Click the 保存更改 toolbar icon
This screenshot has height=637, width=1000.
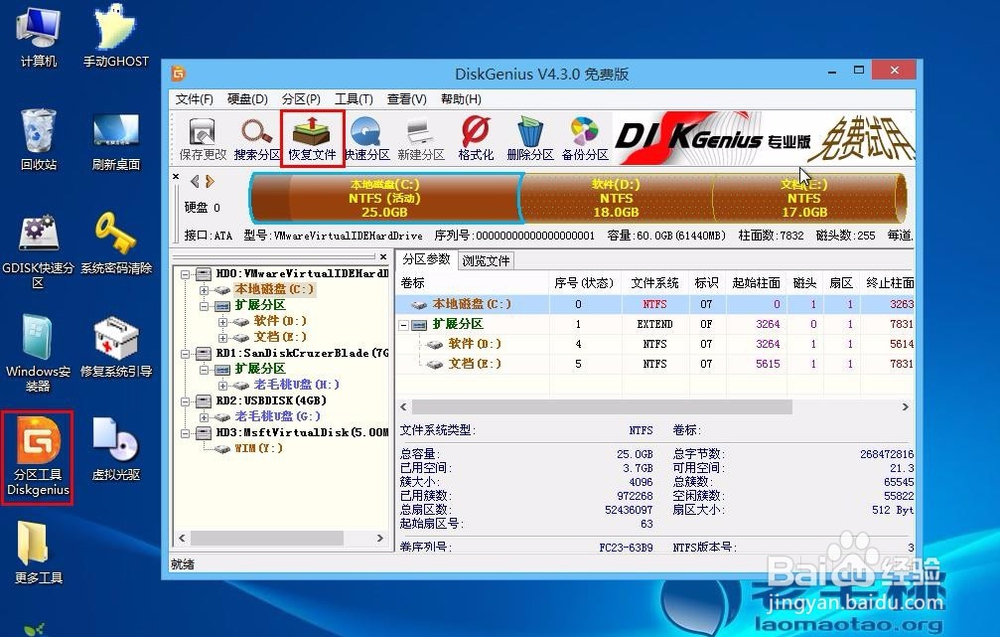pyautogui.click(x=203, y=139)
